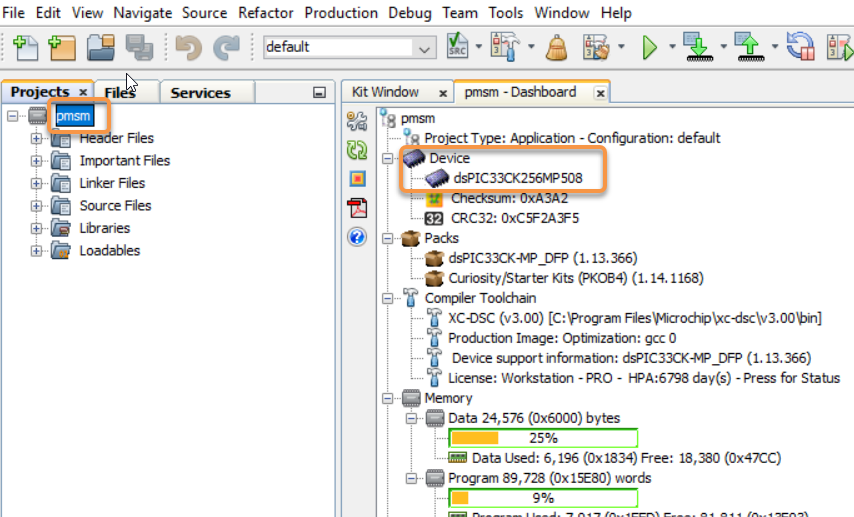
Task: Open the Production menu
Action: [341, 13]
